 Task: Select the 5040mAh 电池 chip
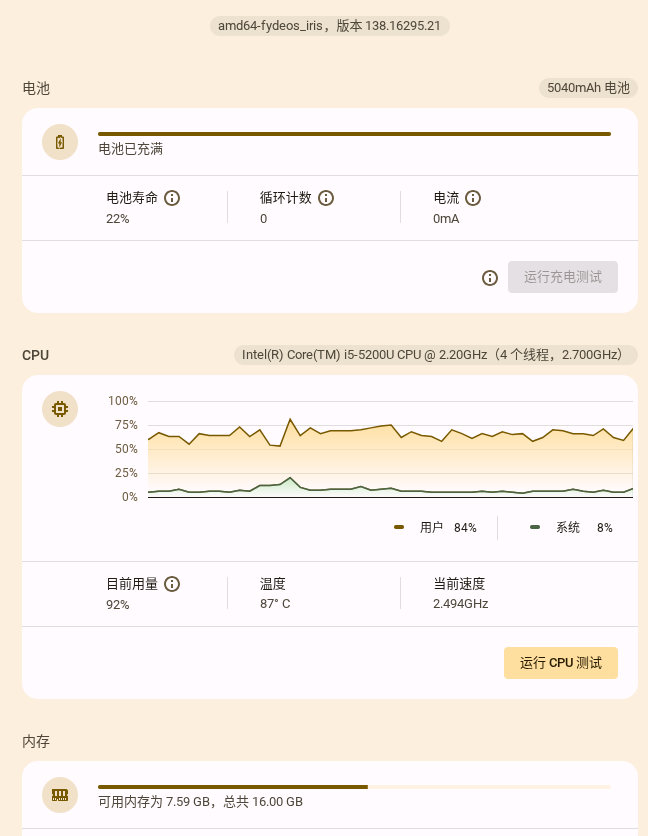588,88
